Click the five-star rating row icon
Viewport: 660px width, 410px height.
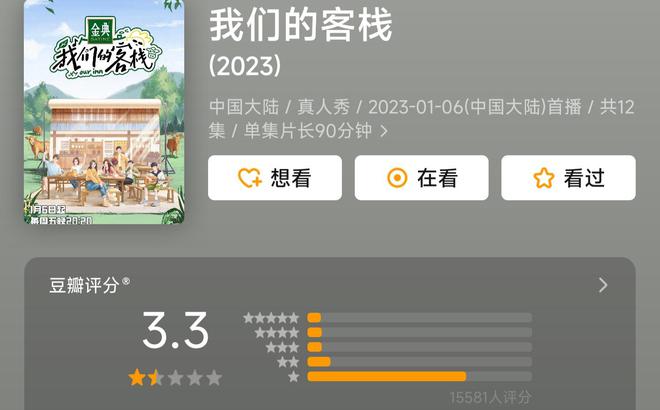[x=271, y=318]
